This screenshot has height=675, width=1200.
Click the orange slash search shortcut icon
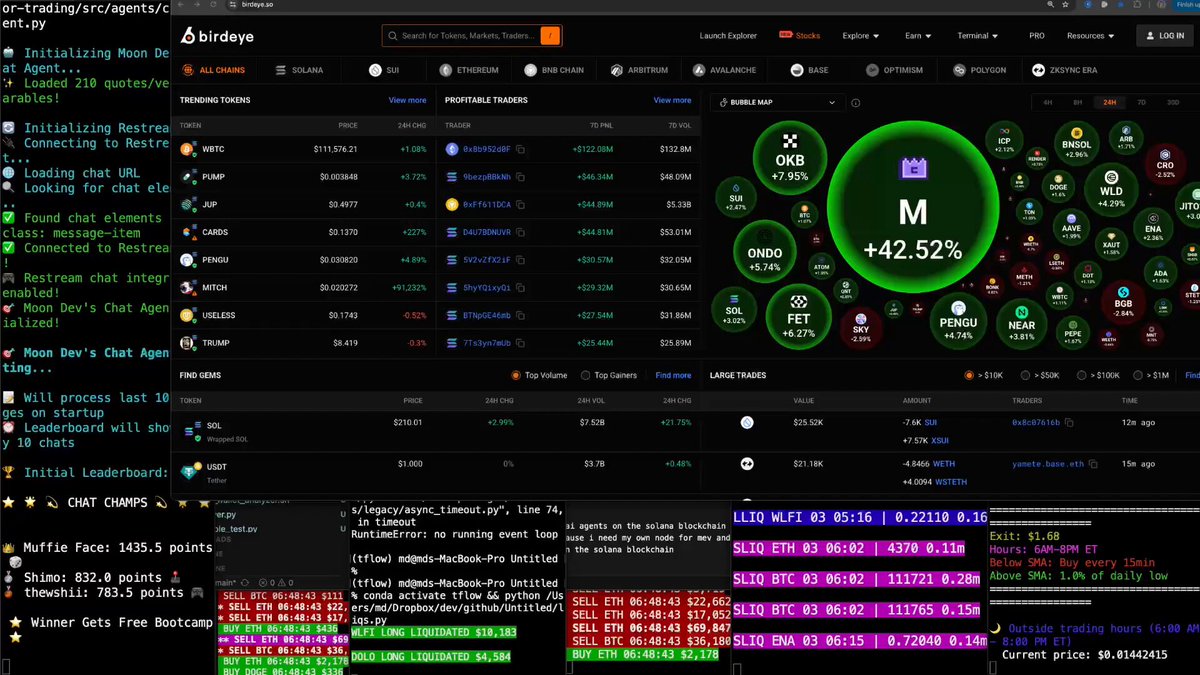(550, 36)
